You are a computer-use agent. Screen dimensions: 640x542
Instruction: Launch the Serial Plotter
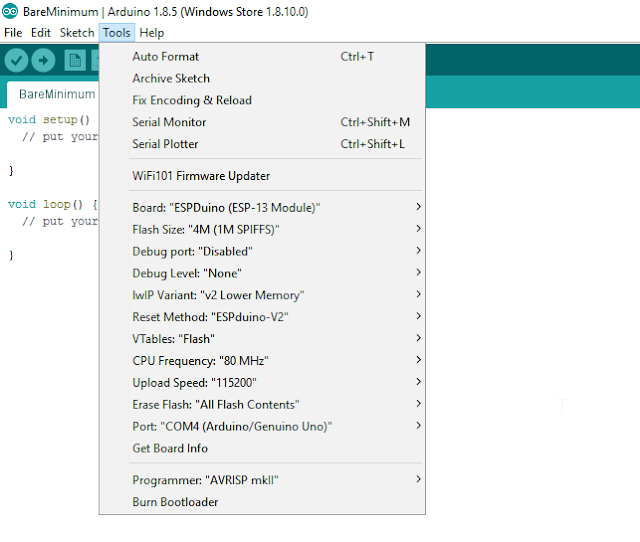pos(262,144)
